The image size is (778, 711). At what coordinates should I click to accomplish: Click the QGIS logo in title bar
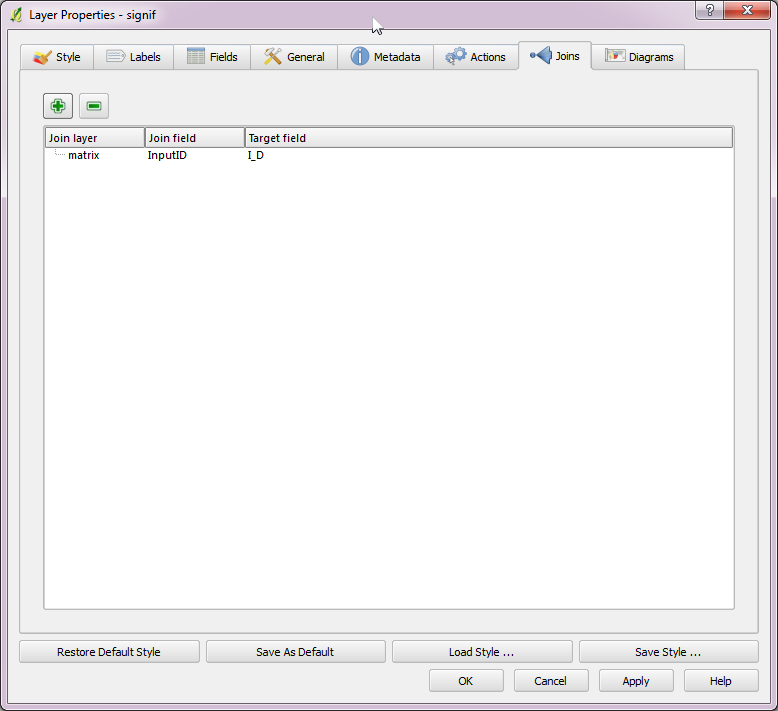pos(16,15)
